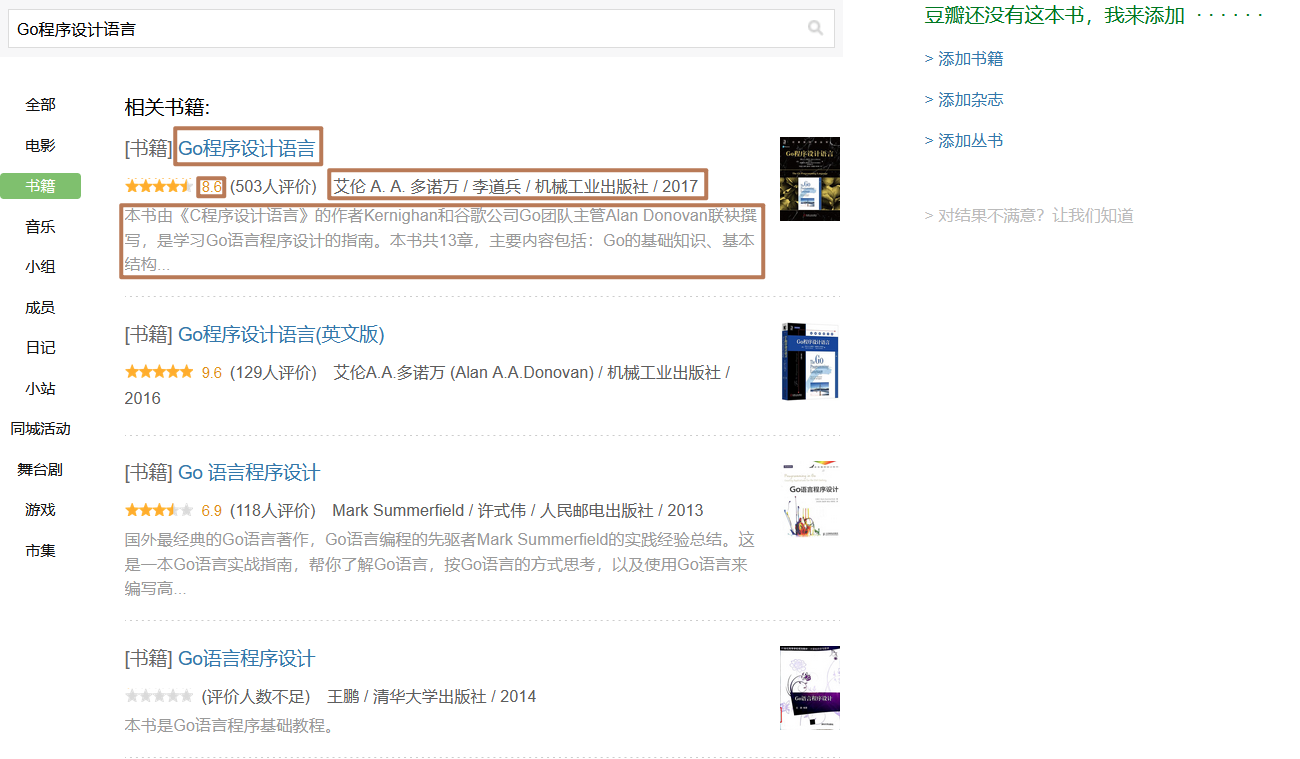Click the search magnifier icon
The height and width of the screenshot is (759, 1300).
click(816, 28)
